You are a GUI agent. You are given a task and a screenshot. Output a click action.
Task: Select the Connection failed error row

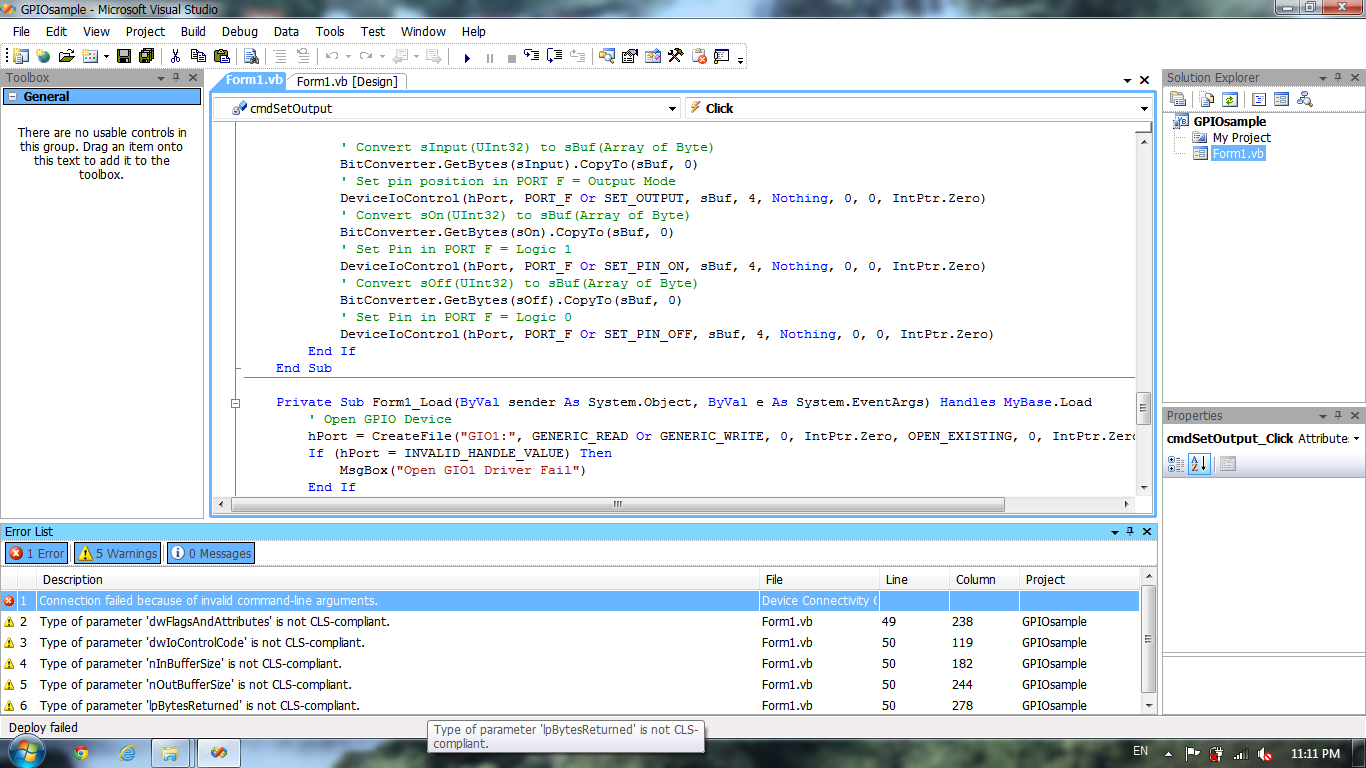[x=570, y=601]
